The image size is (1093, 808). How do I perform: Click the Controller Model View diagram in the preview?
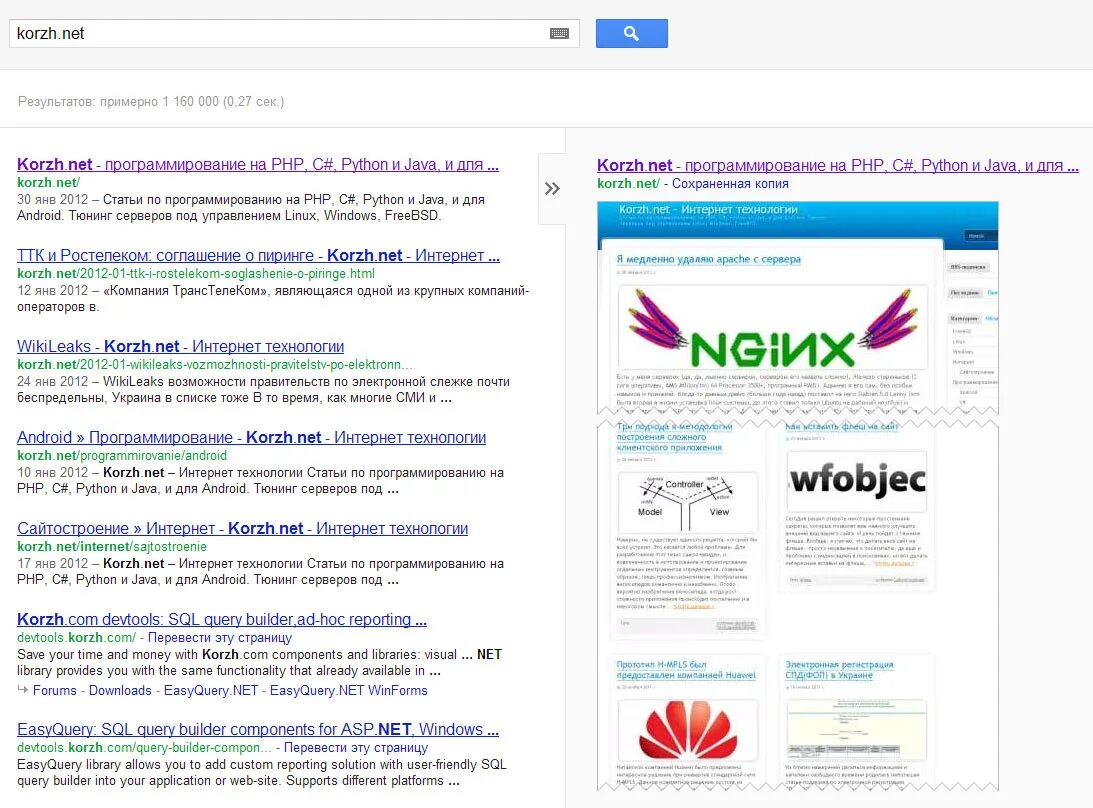click(687, 502)
